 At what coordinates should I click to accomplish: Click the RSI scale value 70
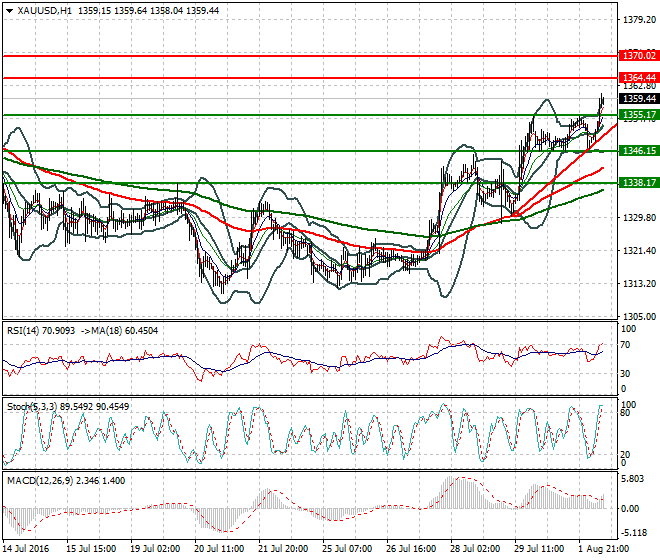625,345
